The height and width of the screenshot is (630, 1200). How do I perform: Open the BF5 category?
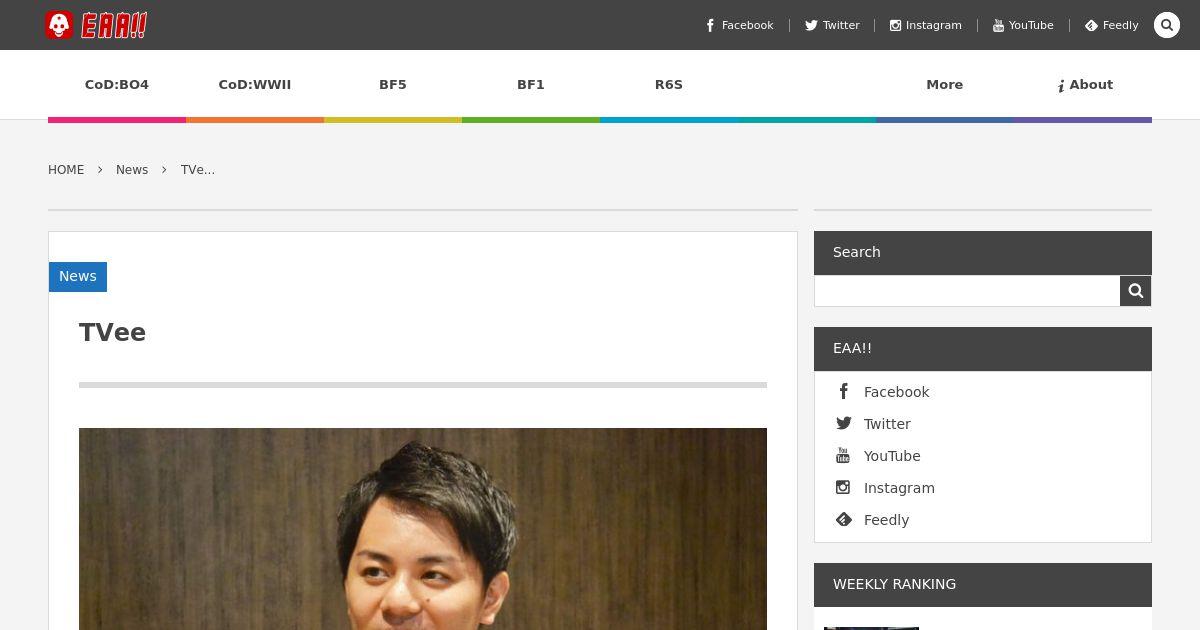click(x=393, y=85)
